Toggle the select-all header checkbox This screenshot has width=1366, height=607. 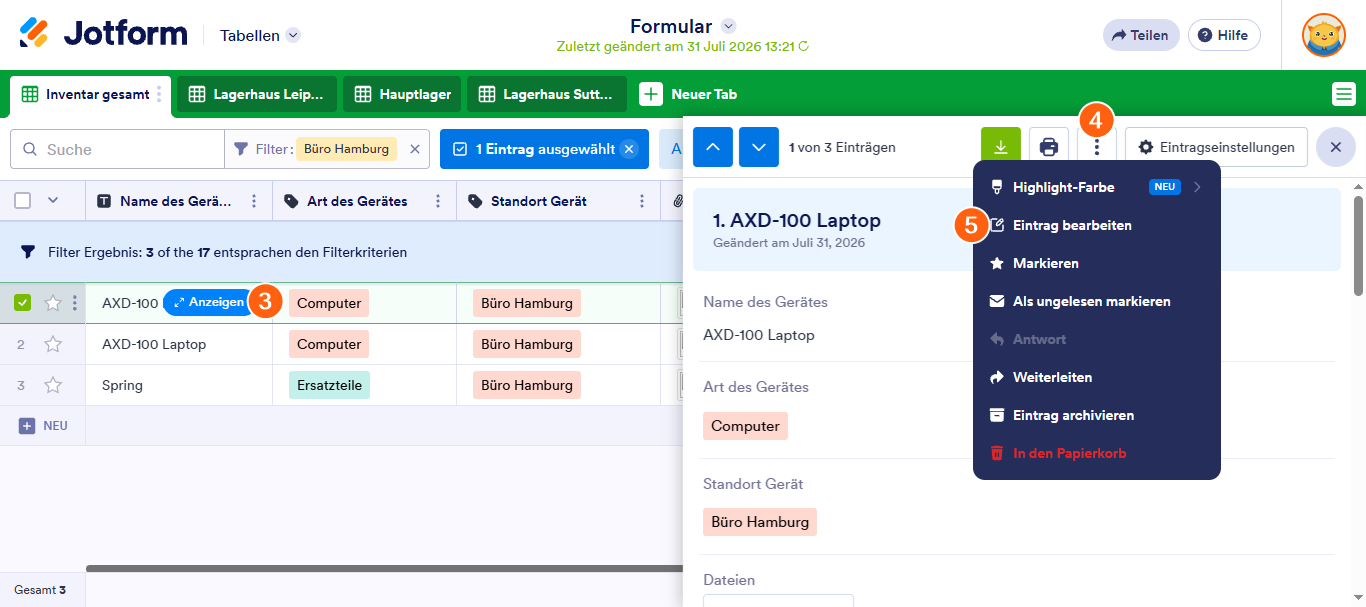tap(23, 200)
